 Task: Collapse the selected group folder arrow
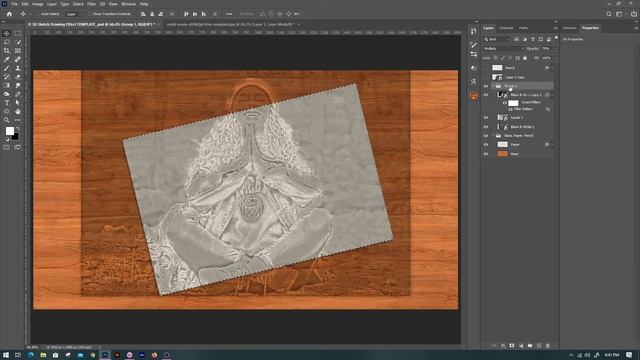point(493,86)
